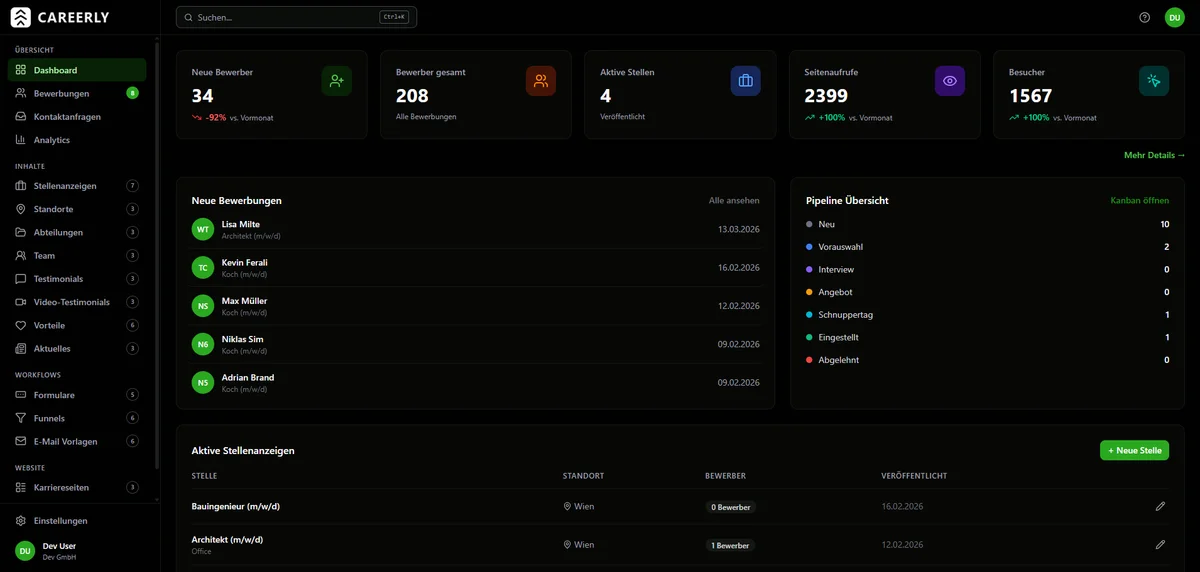Image resolution: width=1200 pixels, height=572 pixels.
Task: Click the VERÖFFENTLICHT column header
Action: pyautogui.click(x=914, y=476)
